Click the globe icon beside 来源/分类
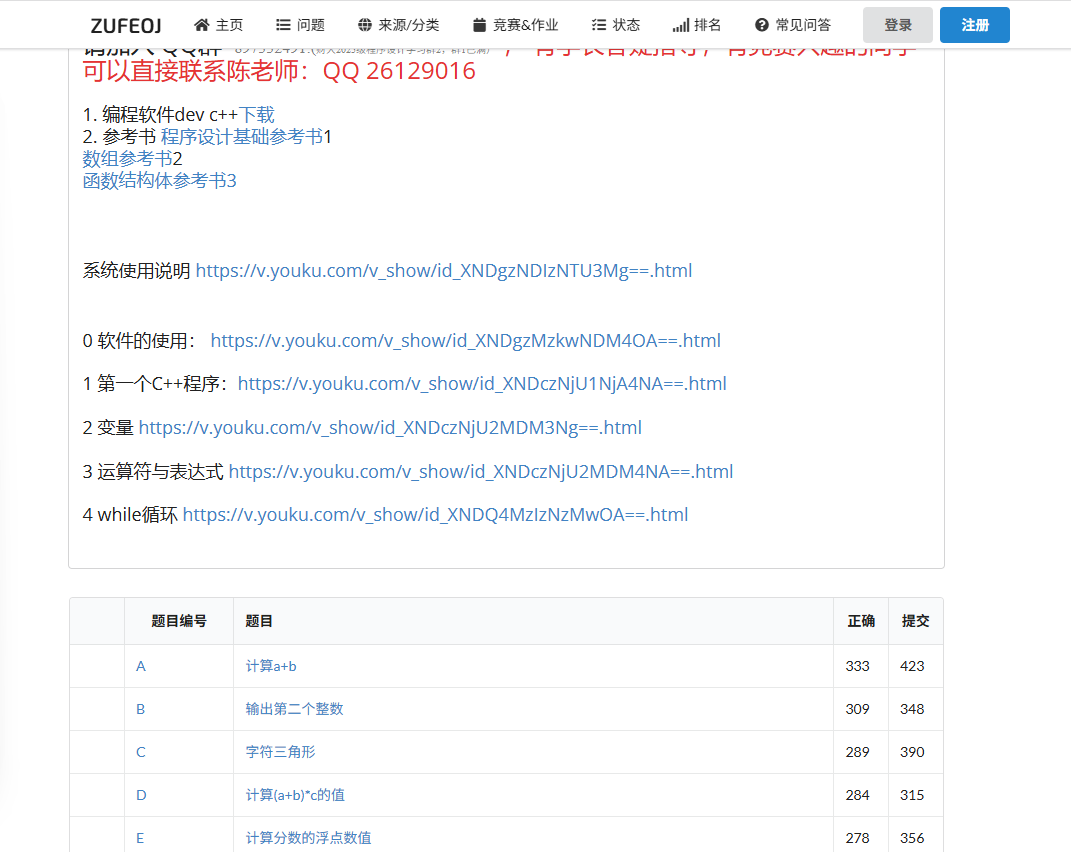 click(365, 25)
